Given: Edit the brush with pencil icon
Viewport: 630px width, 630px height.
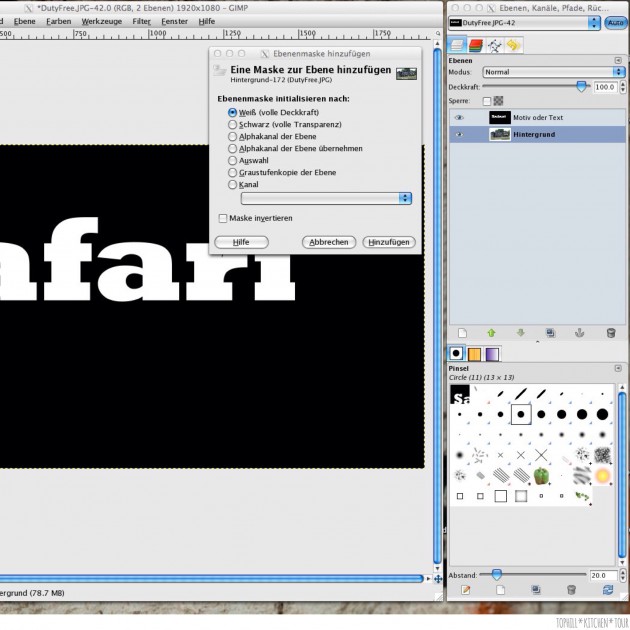Looking at the screenshot, I should click(x=466, y=589).
